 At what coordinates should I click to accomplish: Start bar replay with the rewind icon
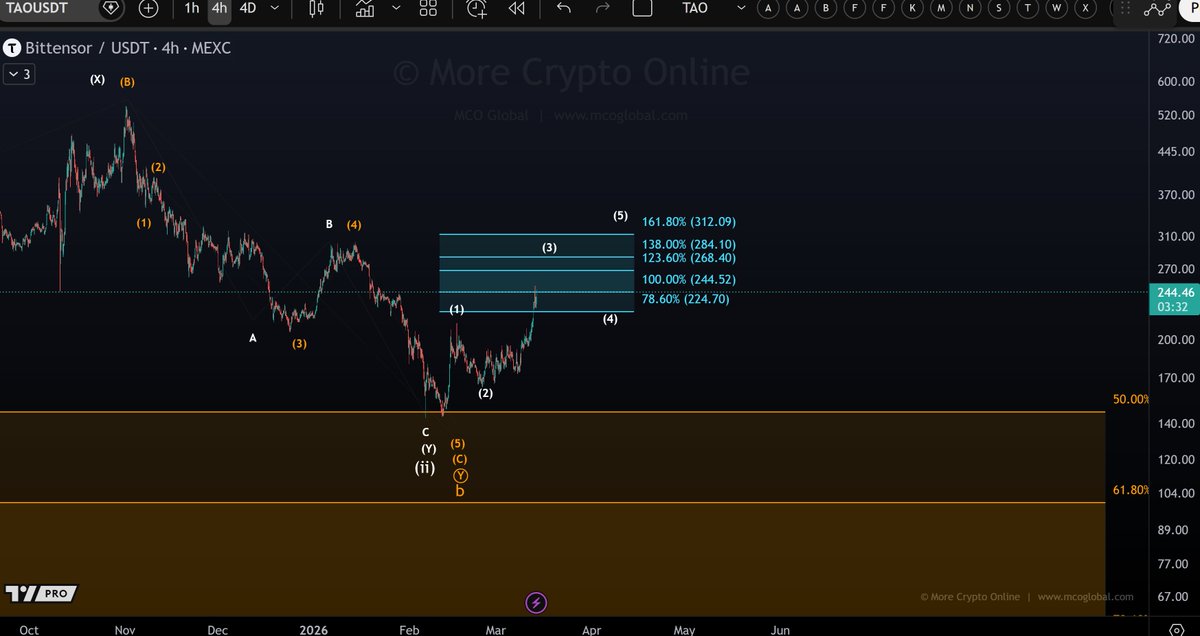click(x=516, y=8)
